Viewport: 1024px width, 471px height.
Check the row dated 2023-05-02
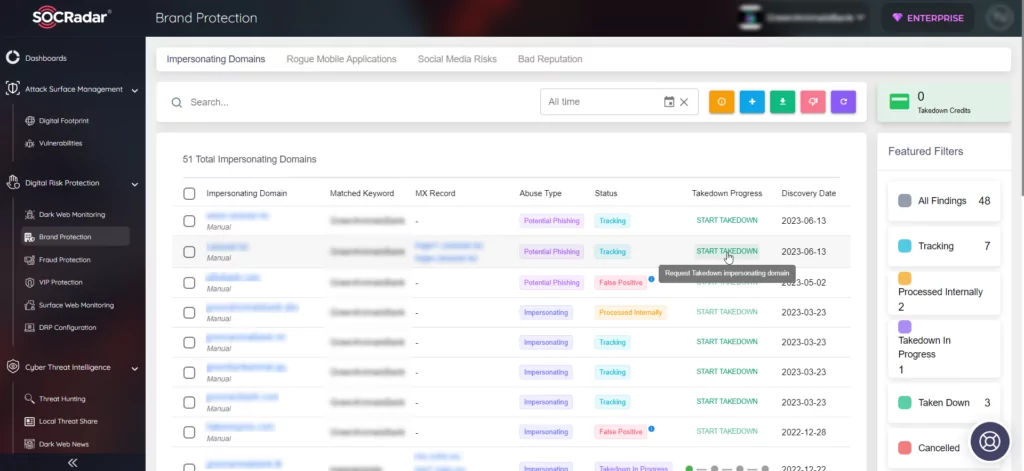189,282
